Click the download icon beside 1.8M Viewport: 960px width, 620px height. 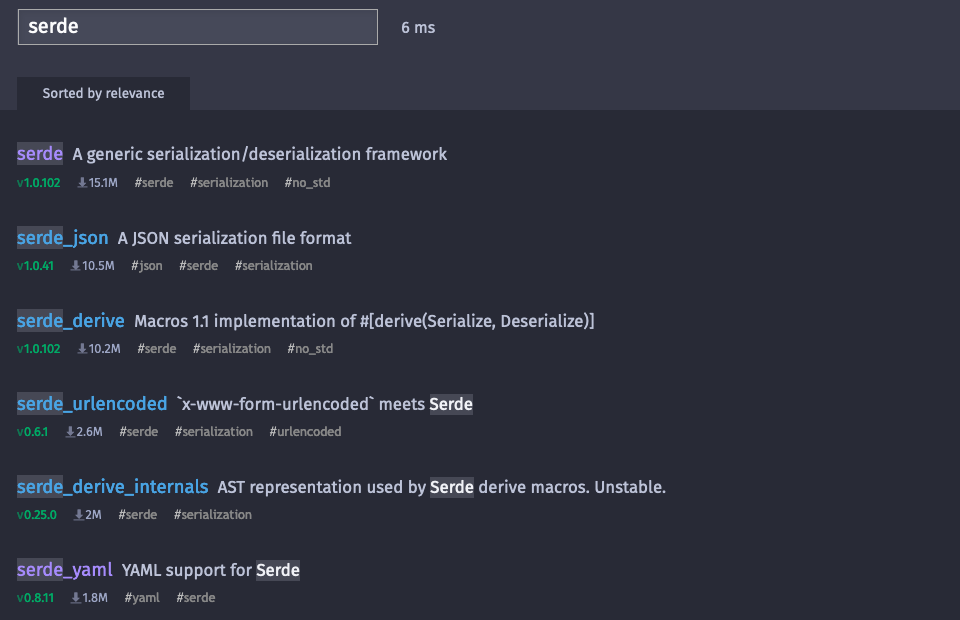[x=76, y=598]
